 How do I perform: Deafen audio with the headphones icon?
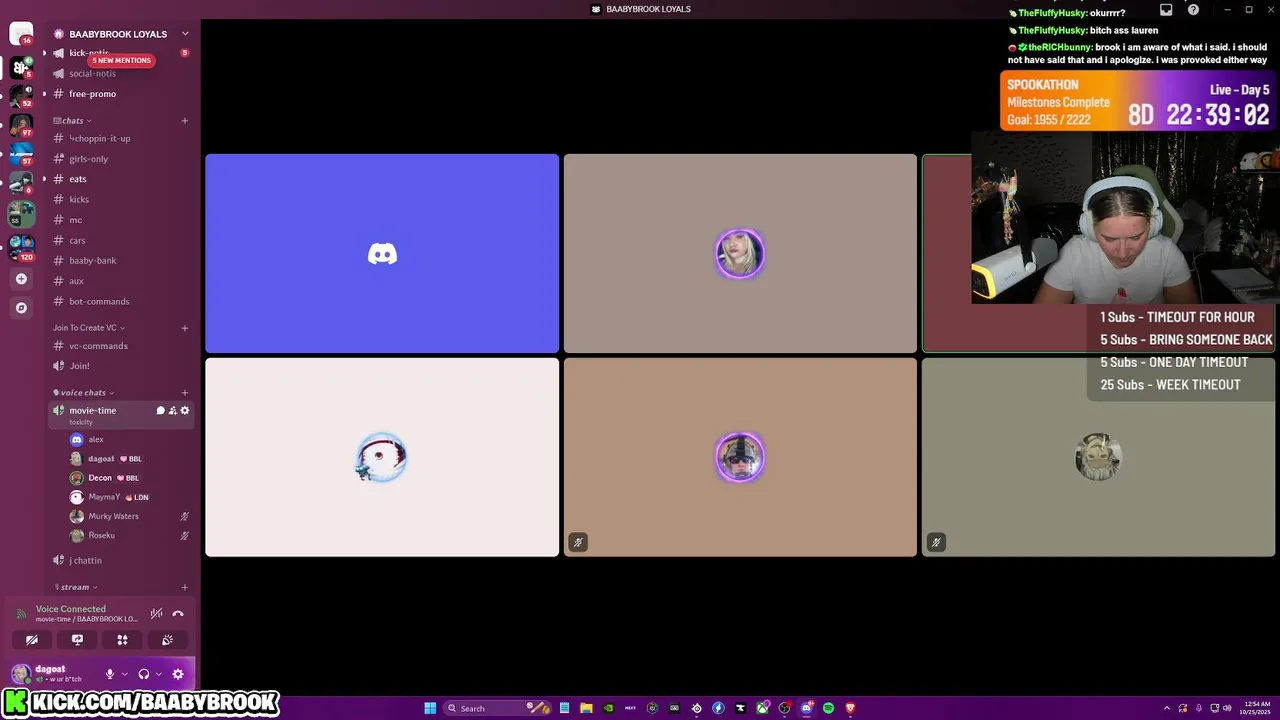(144, 674)
